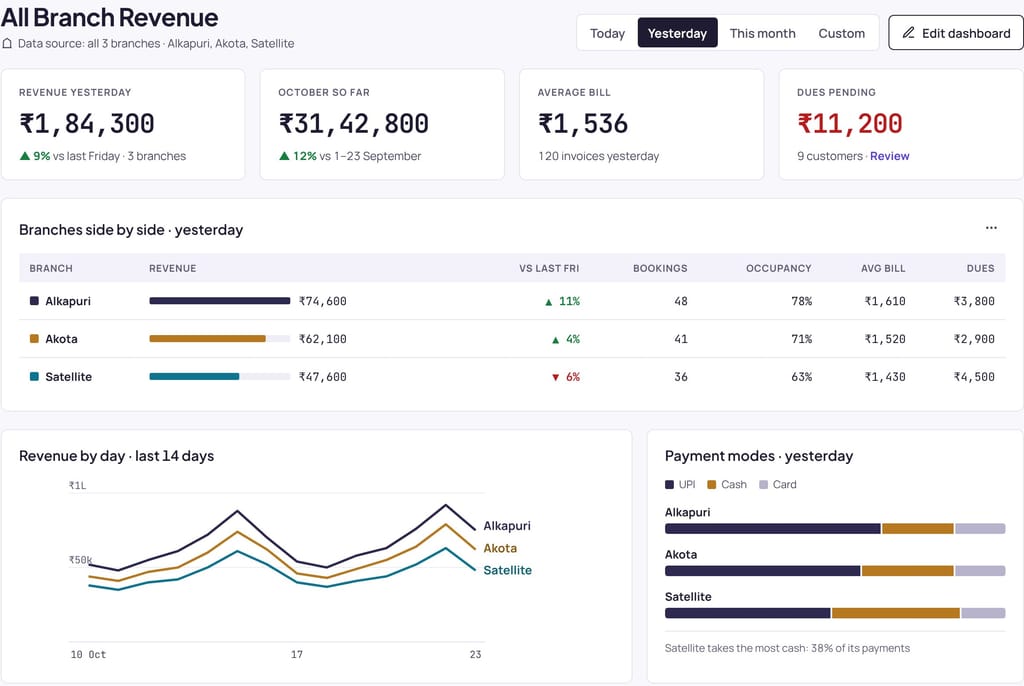
Task: Click the Satellite line label in chart
Action: 507,570
